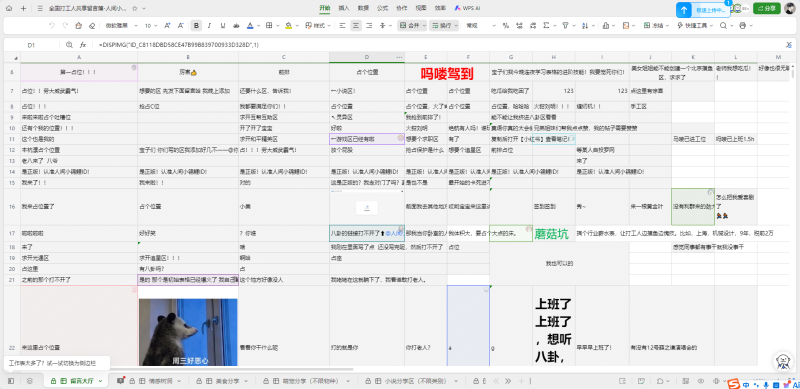800x389 pixels.
Task: Click the Sum sigma icon
Action: tap(546, 26)
